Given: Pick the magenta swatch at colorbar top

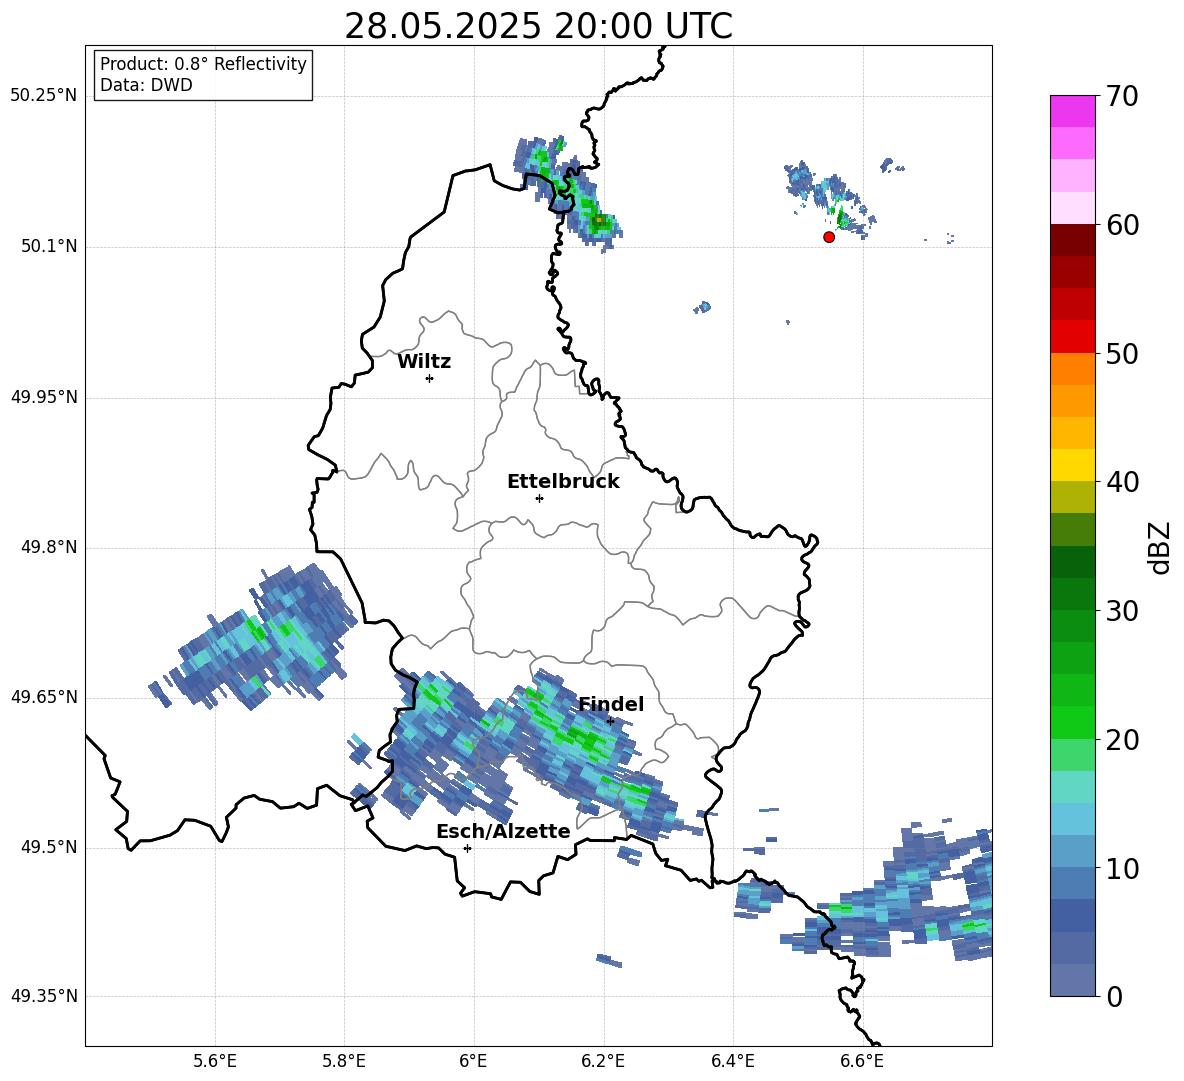Looking at the screenshot, I should pyautogui.click(x=1072, y=112).
